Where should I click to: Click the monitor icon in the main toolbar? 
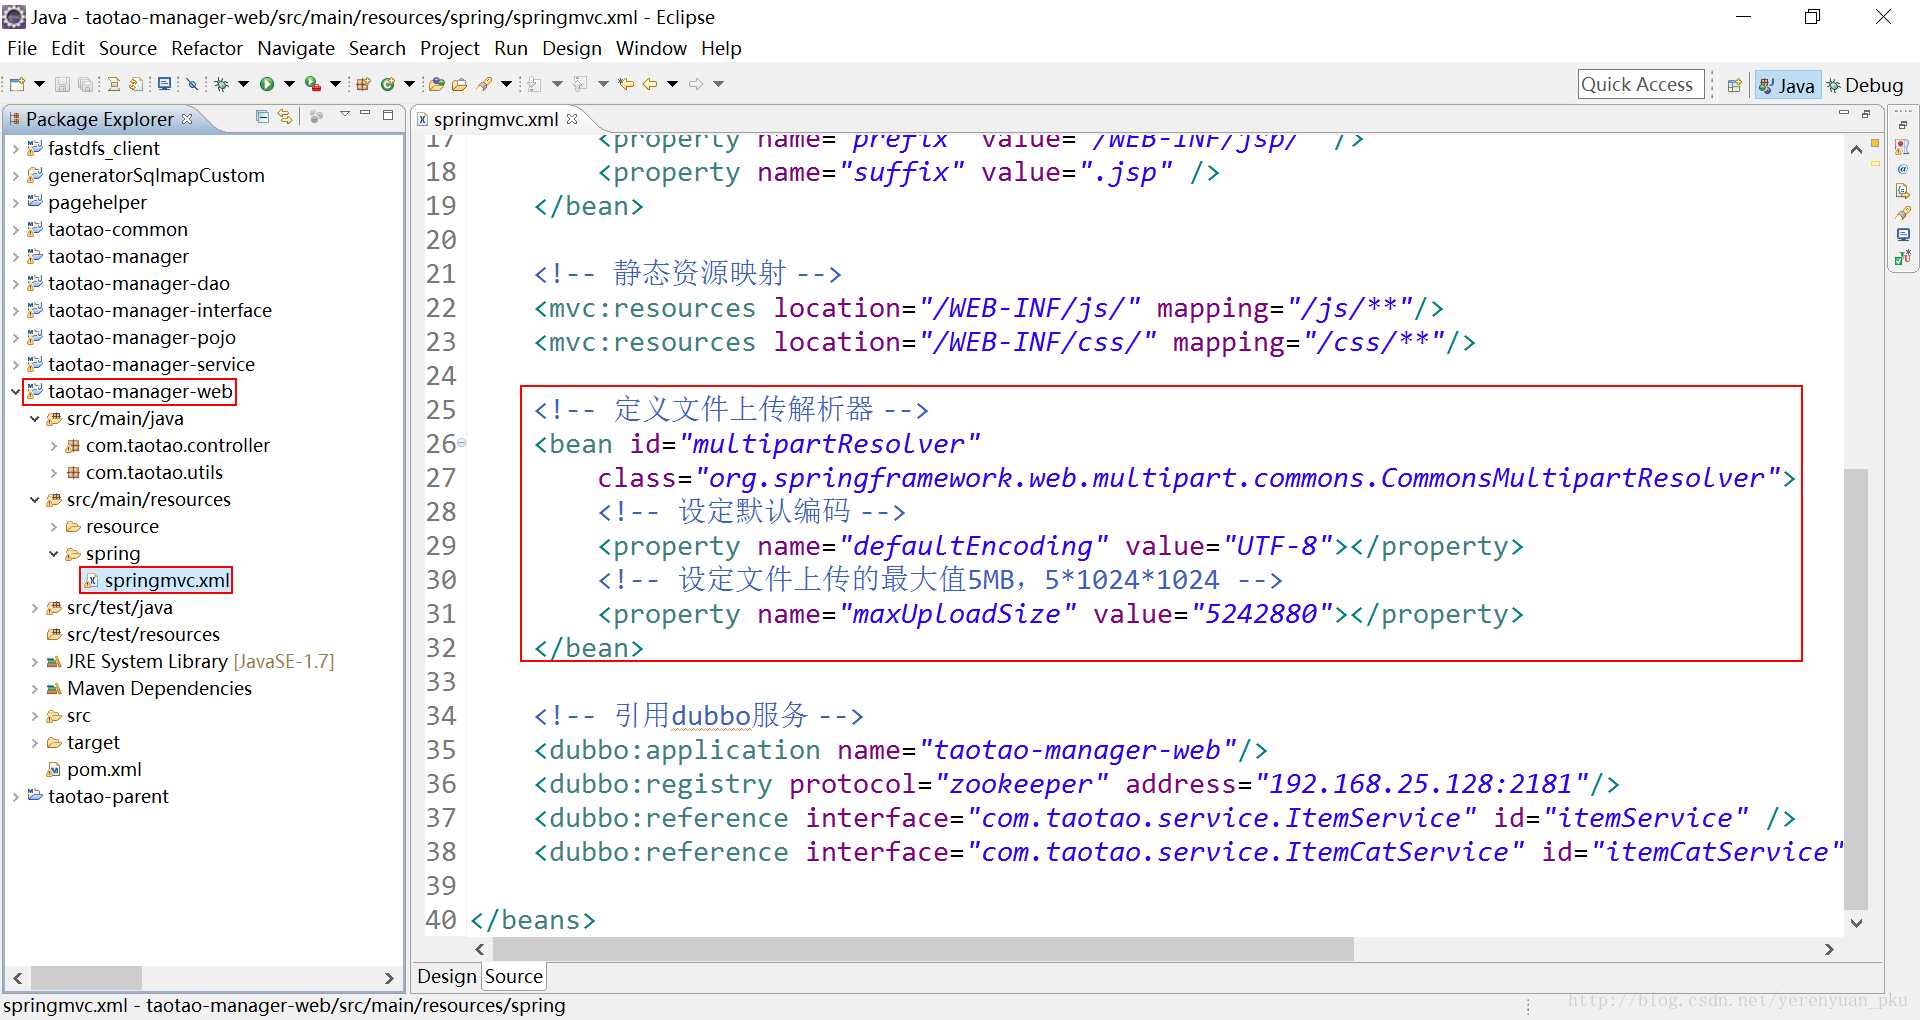pyautogui.click(x=164, y=84)
